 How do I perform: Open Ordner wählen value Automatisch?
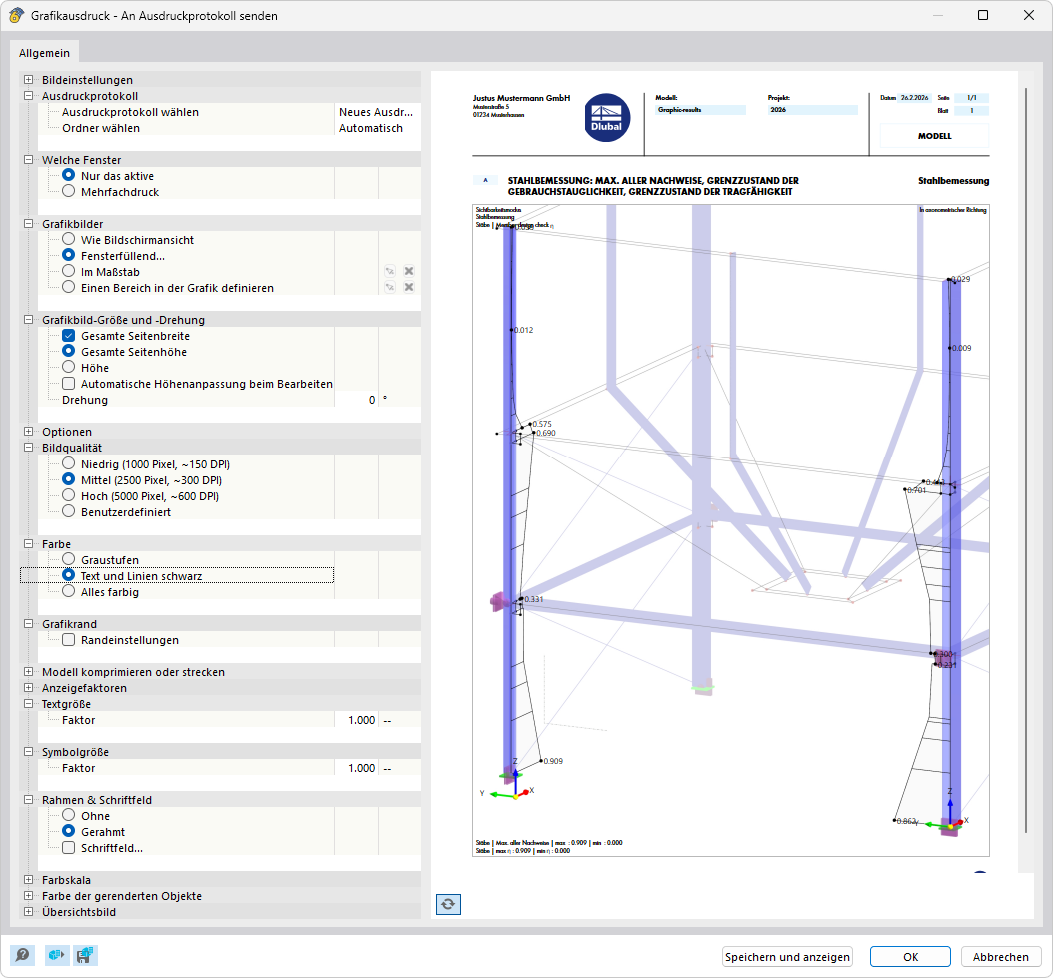(377, 128)
